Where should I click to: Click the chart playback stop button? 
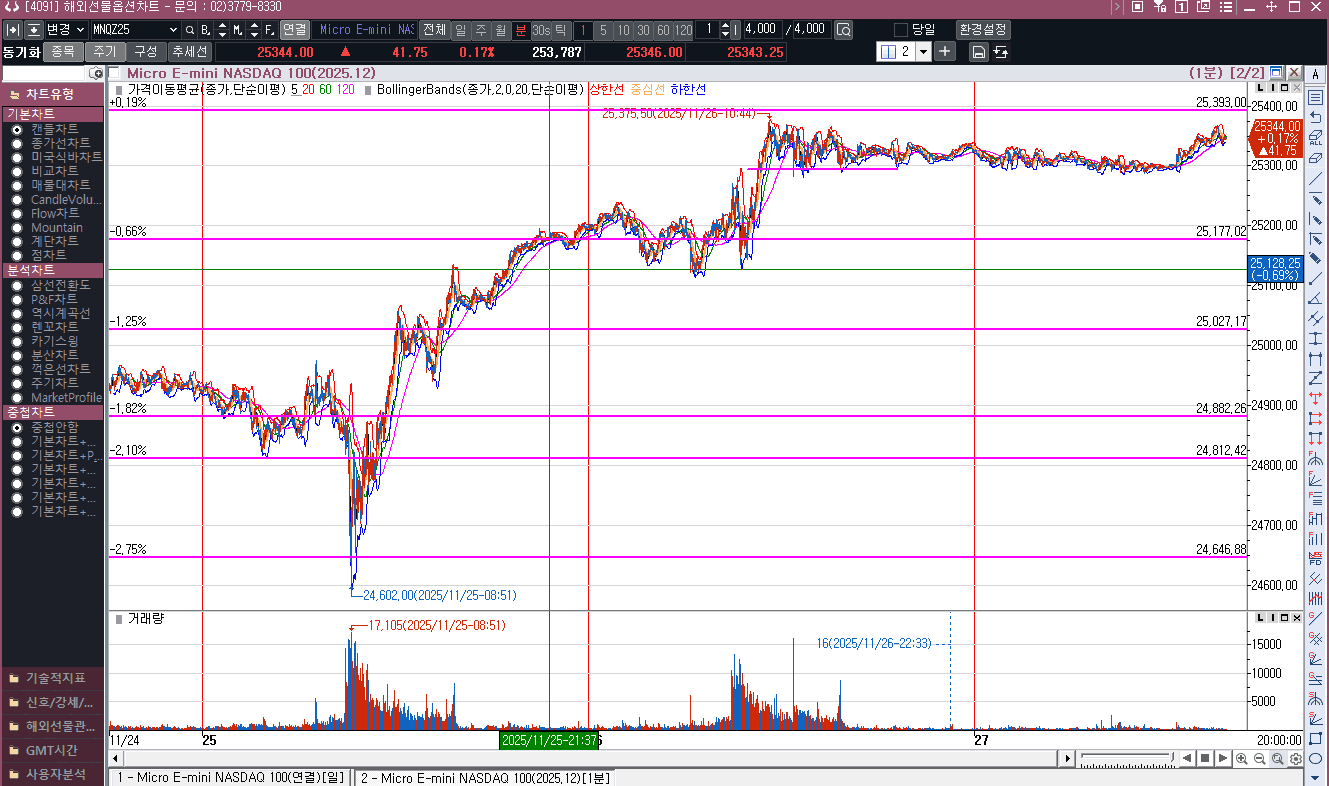[x=1205, y=759]
